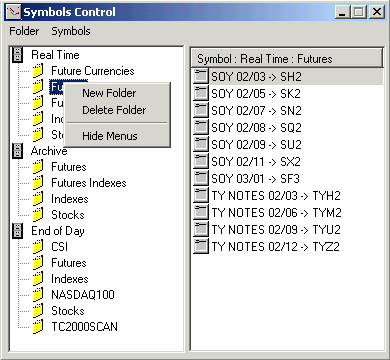
Task: Select text SOY 02/05 -> SK2
Action: tap(256, 94)
